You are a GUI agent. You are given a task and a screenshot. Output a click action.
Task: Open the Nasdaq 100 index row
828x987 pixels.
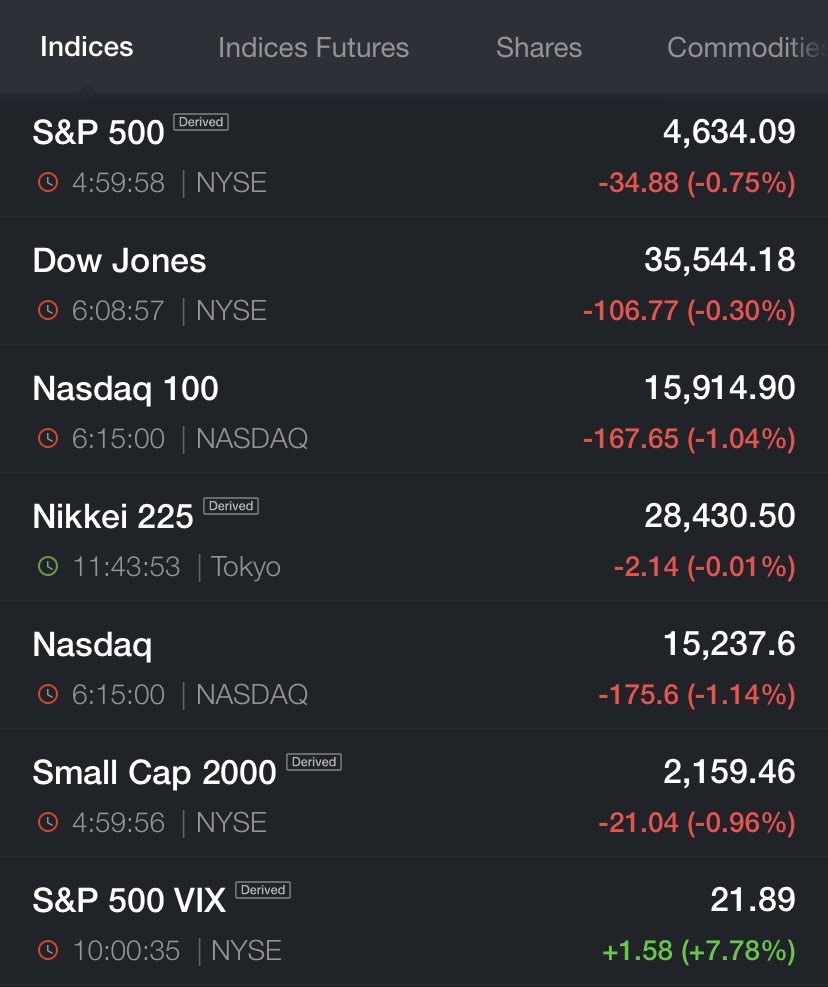414,409
